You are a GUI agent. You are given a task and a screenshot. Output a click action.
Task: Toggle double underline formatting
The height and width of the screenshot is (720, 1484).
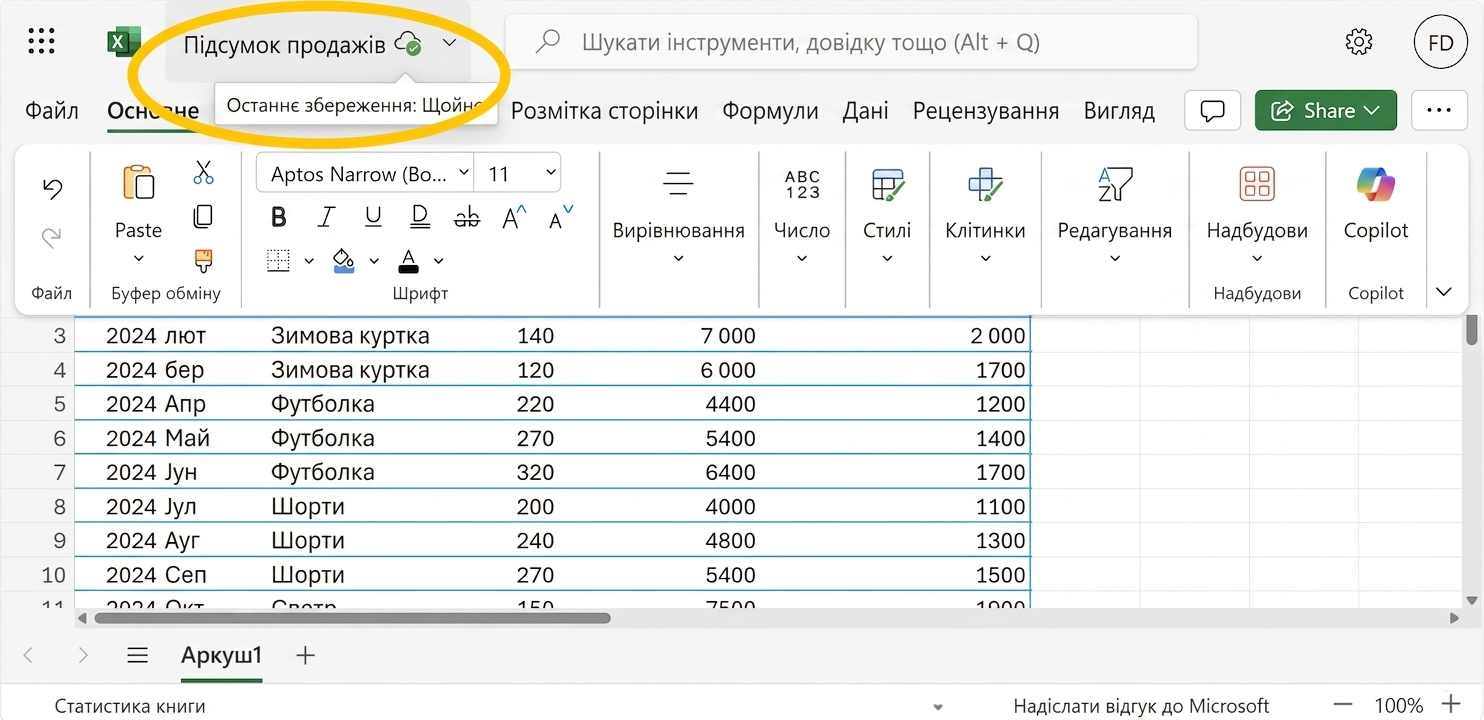click(420, 217)
